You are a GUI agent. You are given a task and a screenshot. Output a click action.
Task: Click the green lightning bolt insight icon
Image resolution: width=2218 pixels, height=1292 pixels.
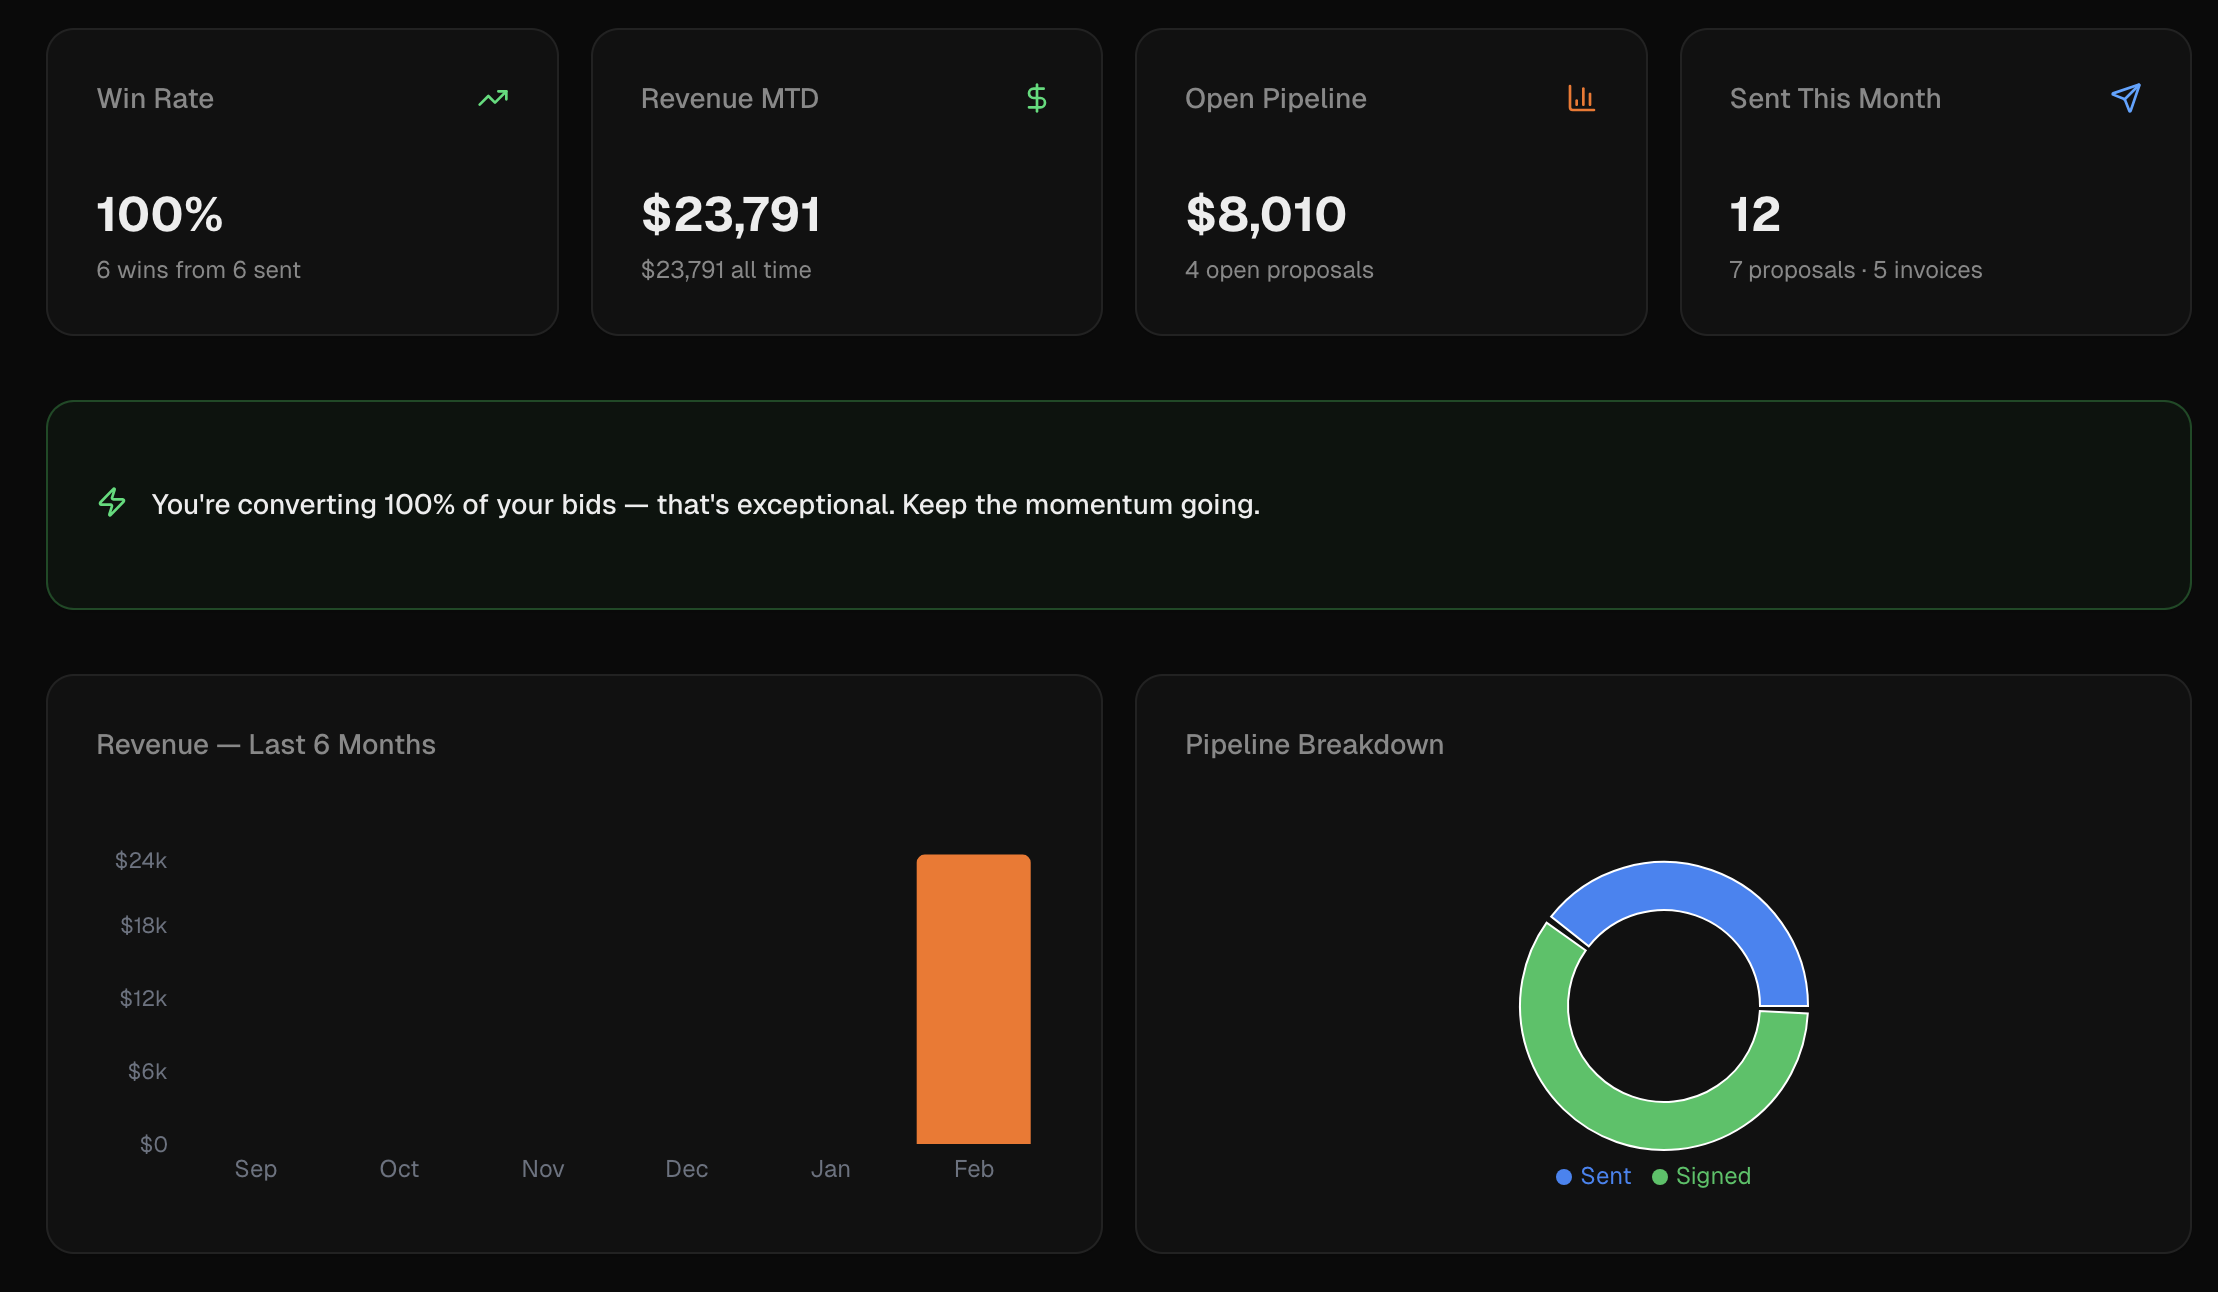tap(112, 502)
